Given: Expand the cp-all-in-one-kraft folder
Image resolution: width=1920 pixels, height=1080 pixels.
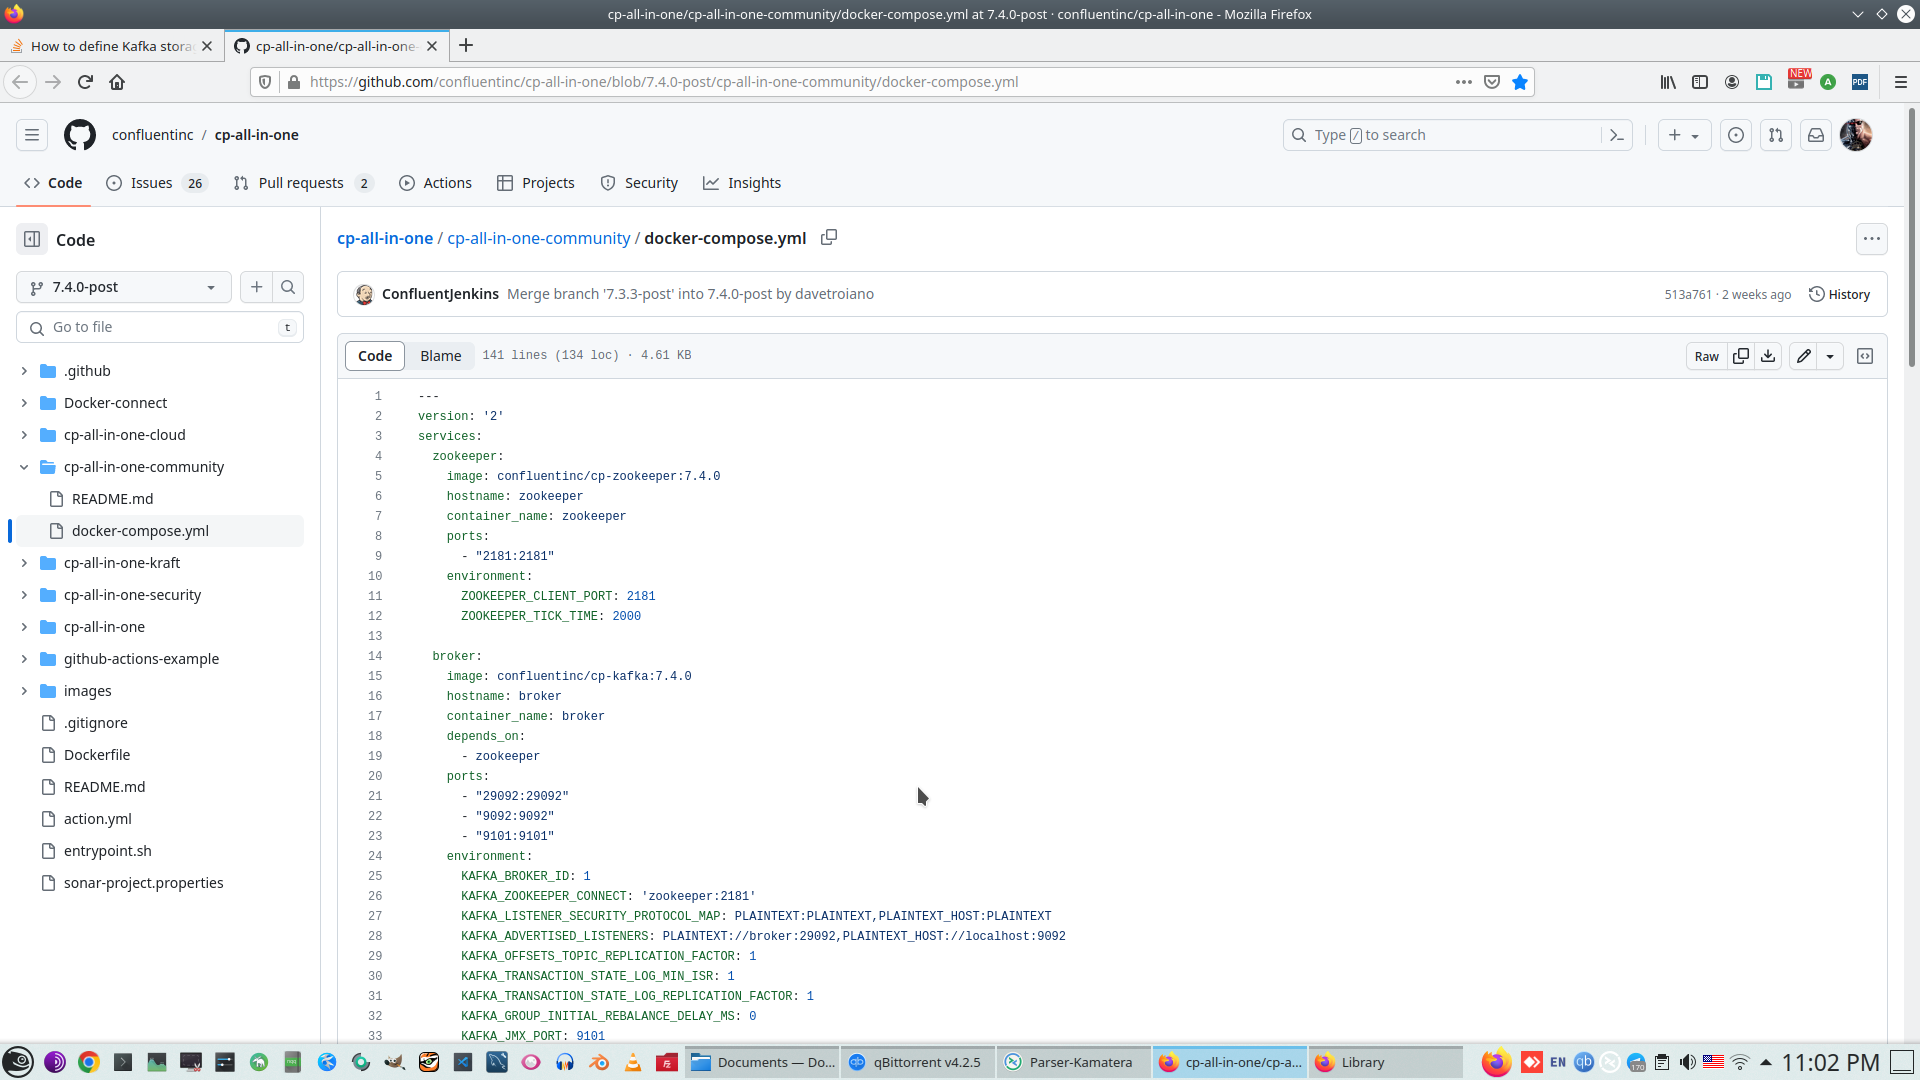Looking at the screenshot, I should [24, 563].
